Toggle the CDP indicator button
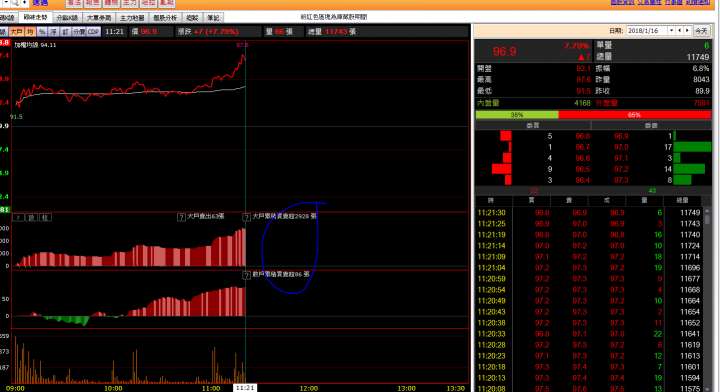720x392 pixels. click(x=94, y=32)
